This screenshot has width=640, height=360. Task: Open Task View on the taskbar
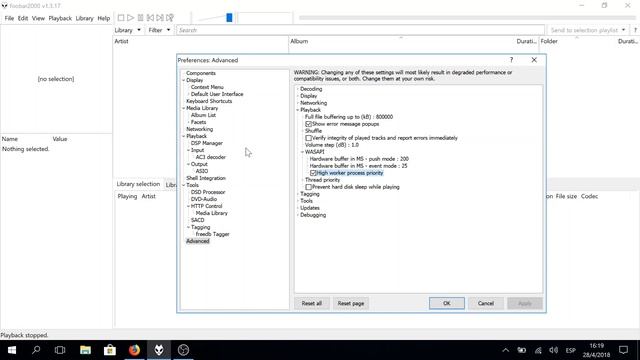[x=60, y=350]
